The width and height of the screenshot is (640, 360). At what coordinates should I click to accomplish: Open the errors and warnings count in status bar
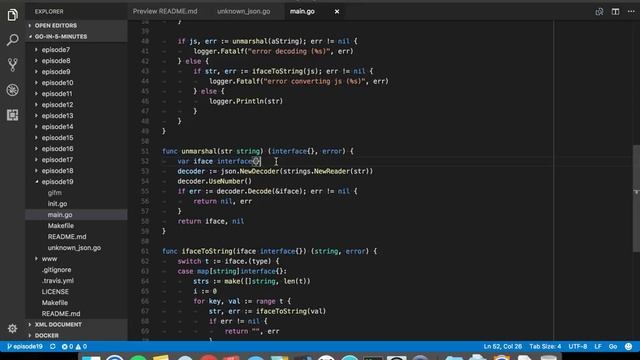[x=74, y=347]
